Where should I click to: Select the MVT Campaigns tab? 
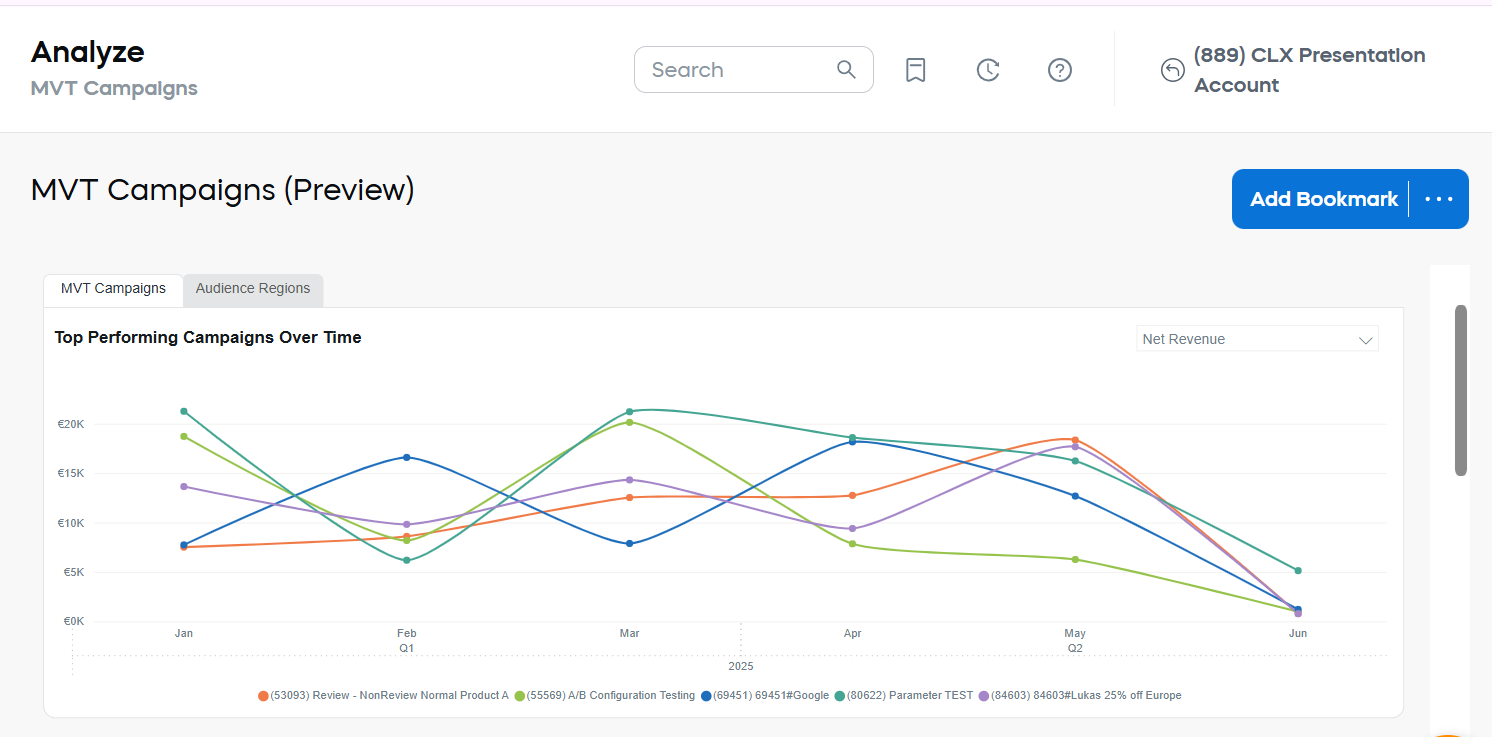(113, 289)
